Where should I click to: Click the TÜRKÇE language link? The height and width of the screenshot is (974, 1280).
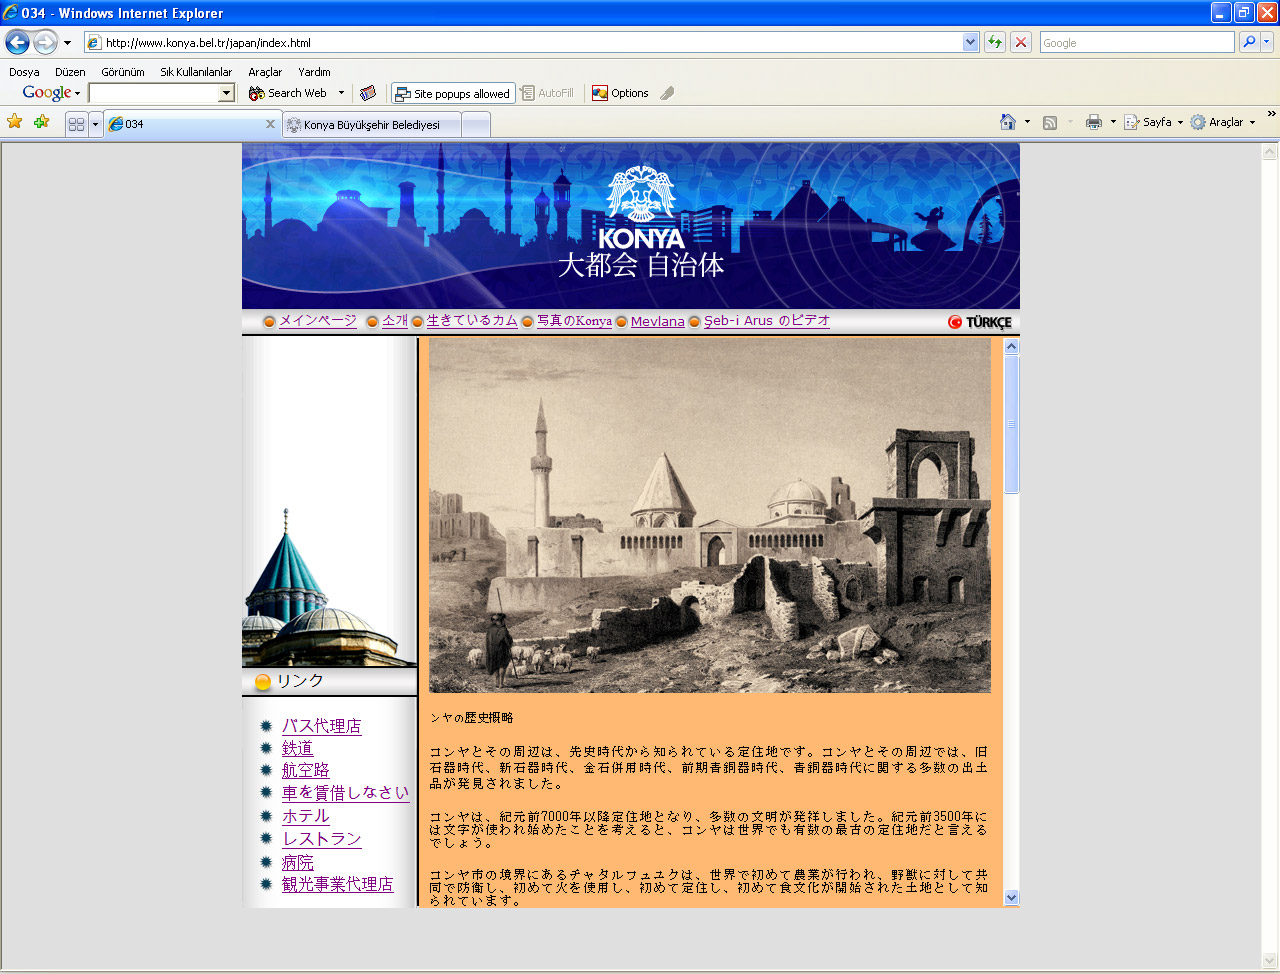(980, 322)
